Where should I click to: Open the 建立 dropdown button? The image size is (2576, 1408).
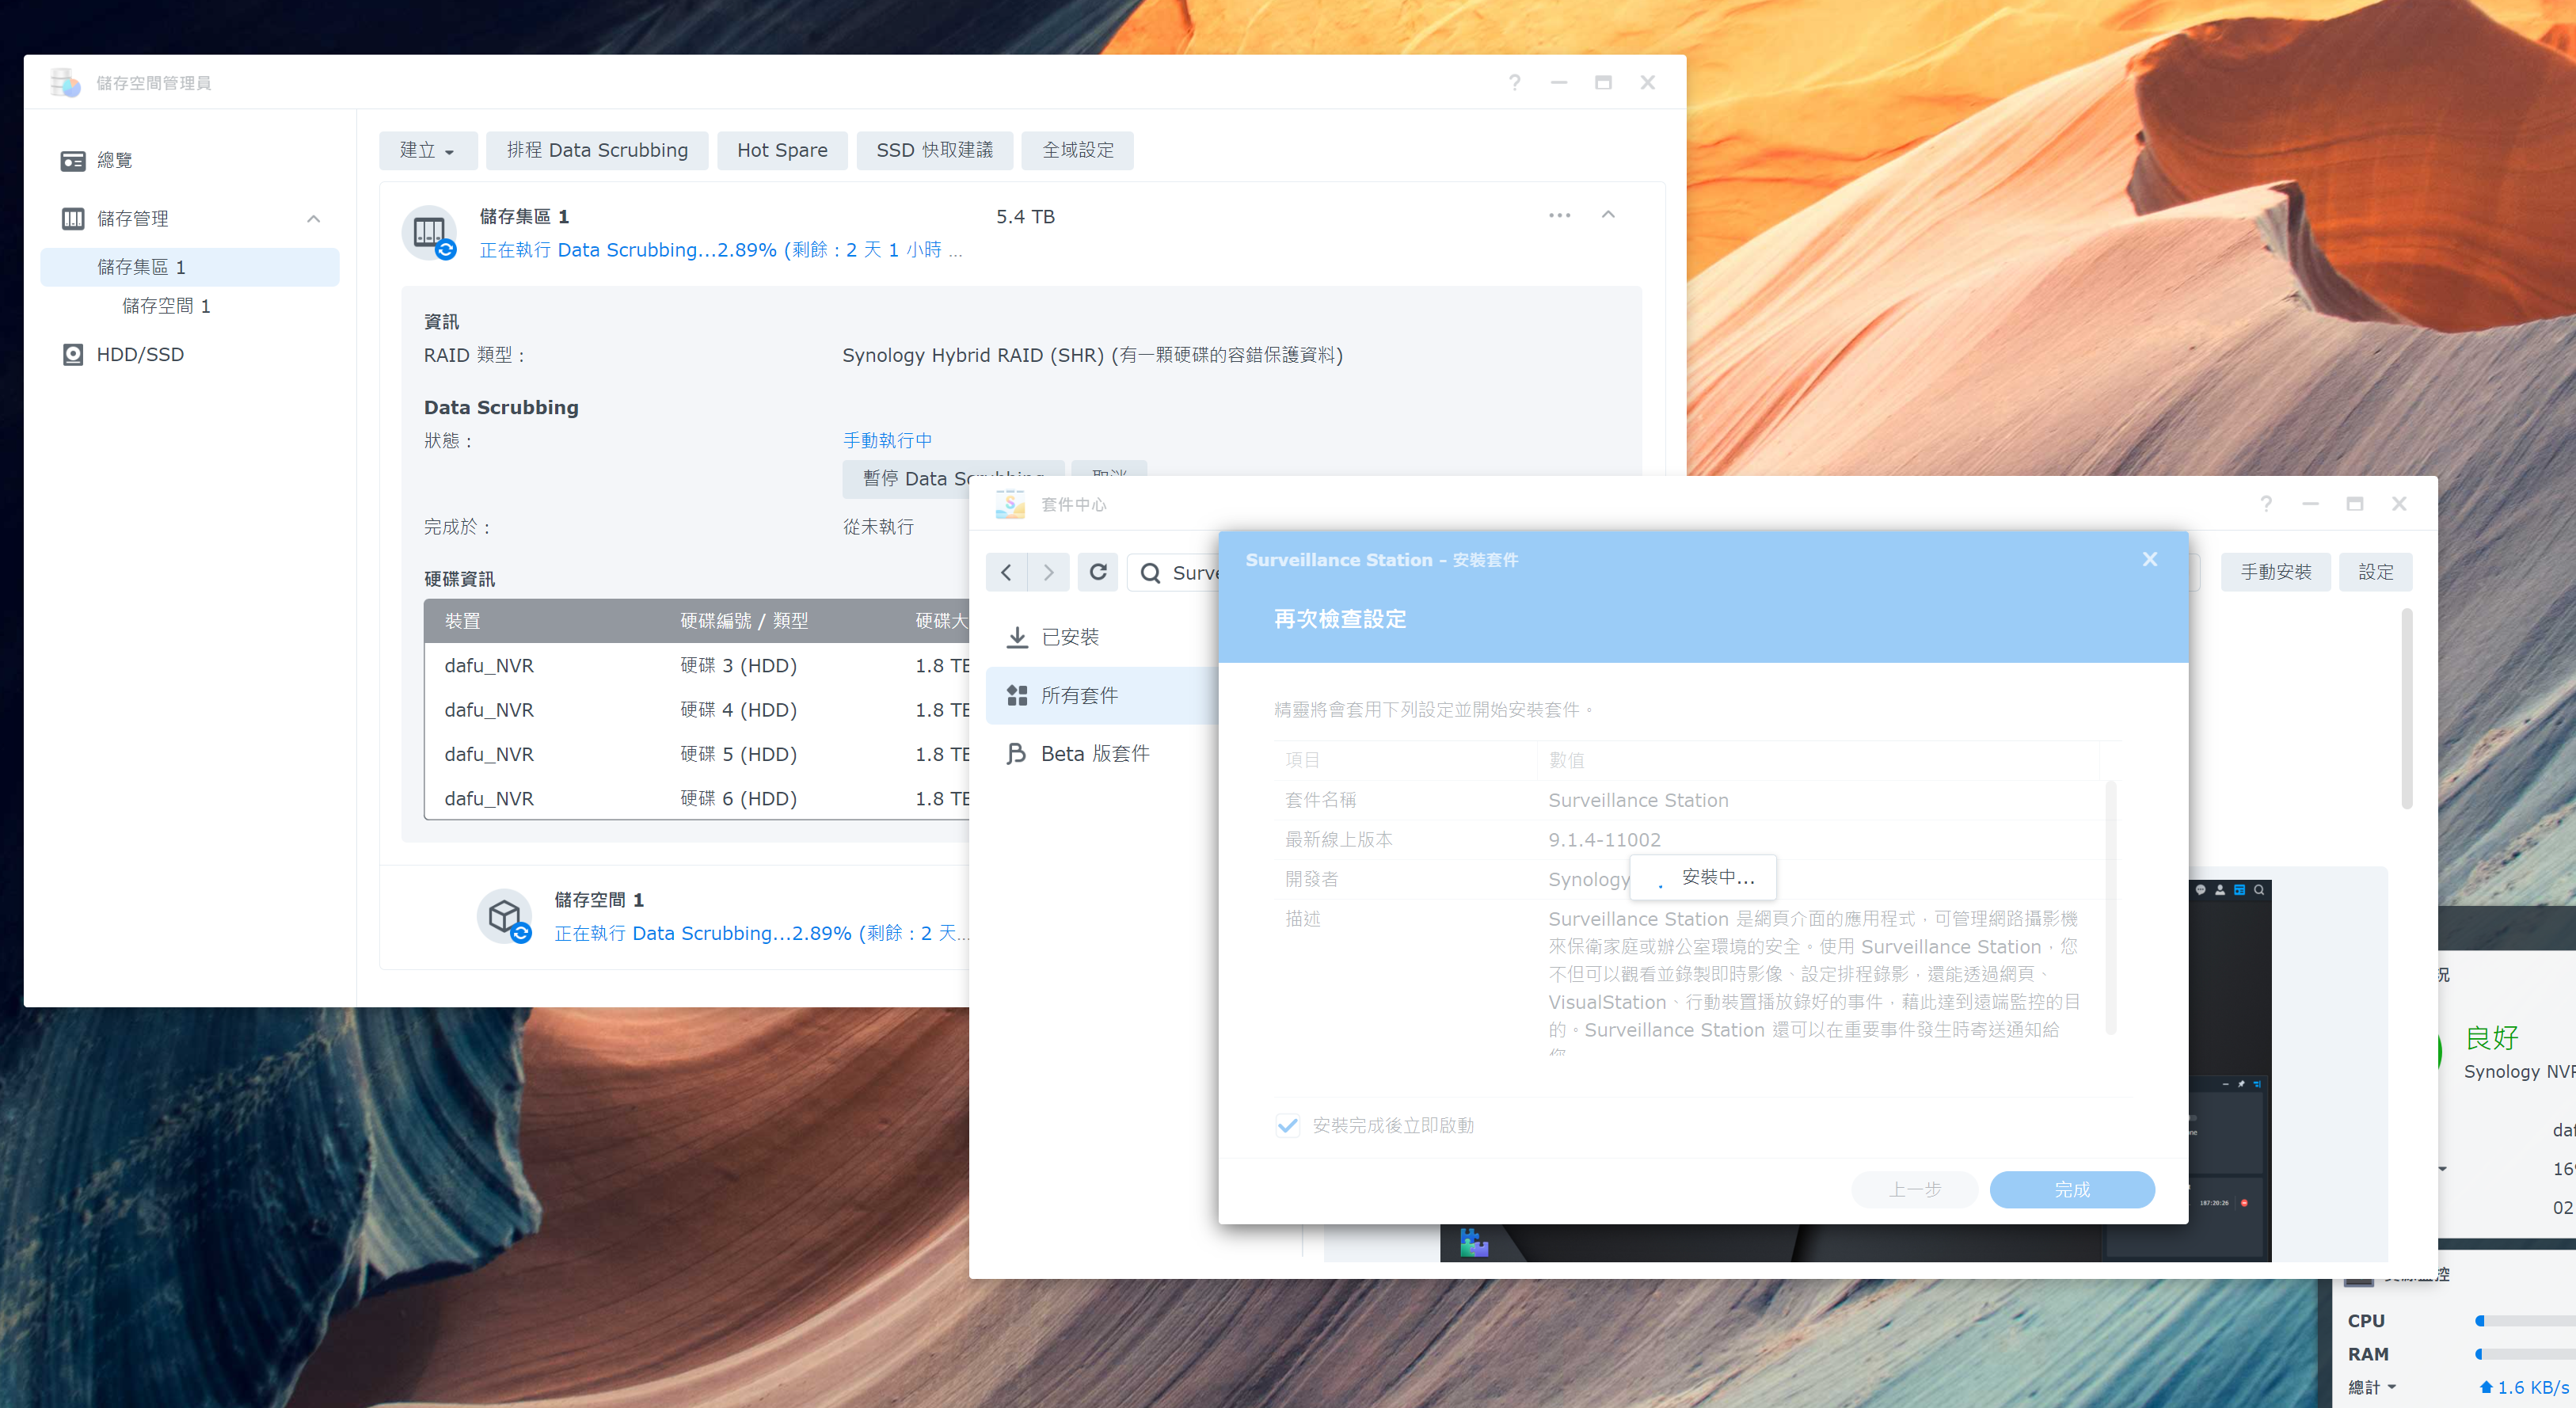pos(428,150)
